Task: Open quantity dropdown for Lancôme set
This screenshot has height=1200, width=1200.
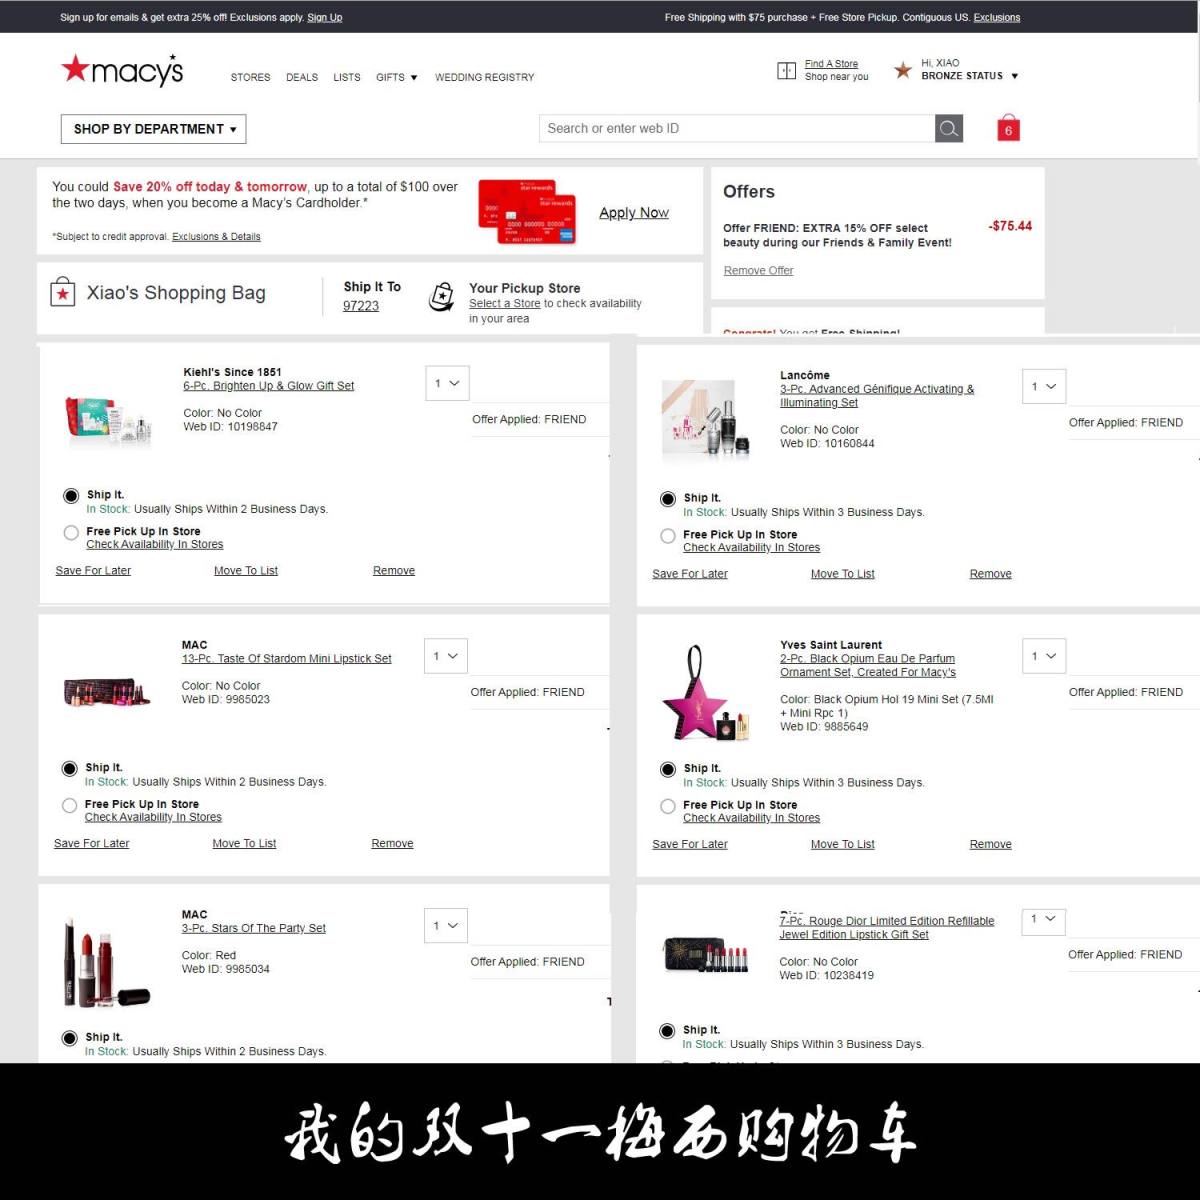Action: [x=1044, y=386]
